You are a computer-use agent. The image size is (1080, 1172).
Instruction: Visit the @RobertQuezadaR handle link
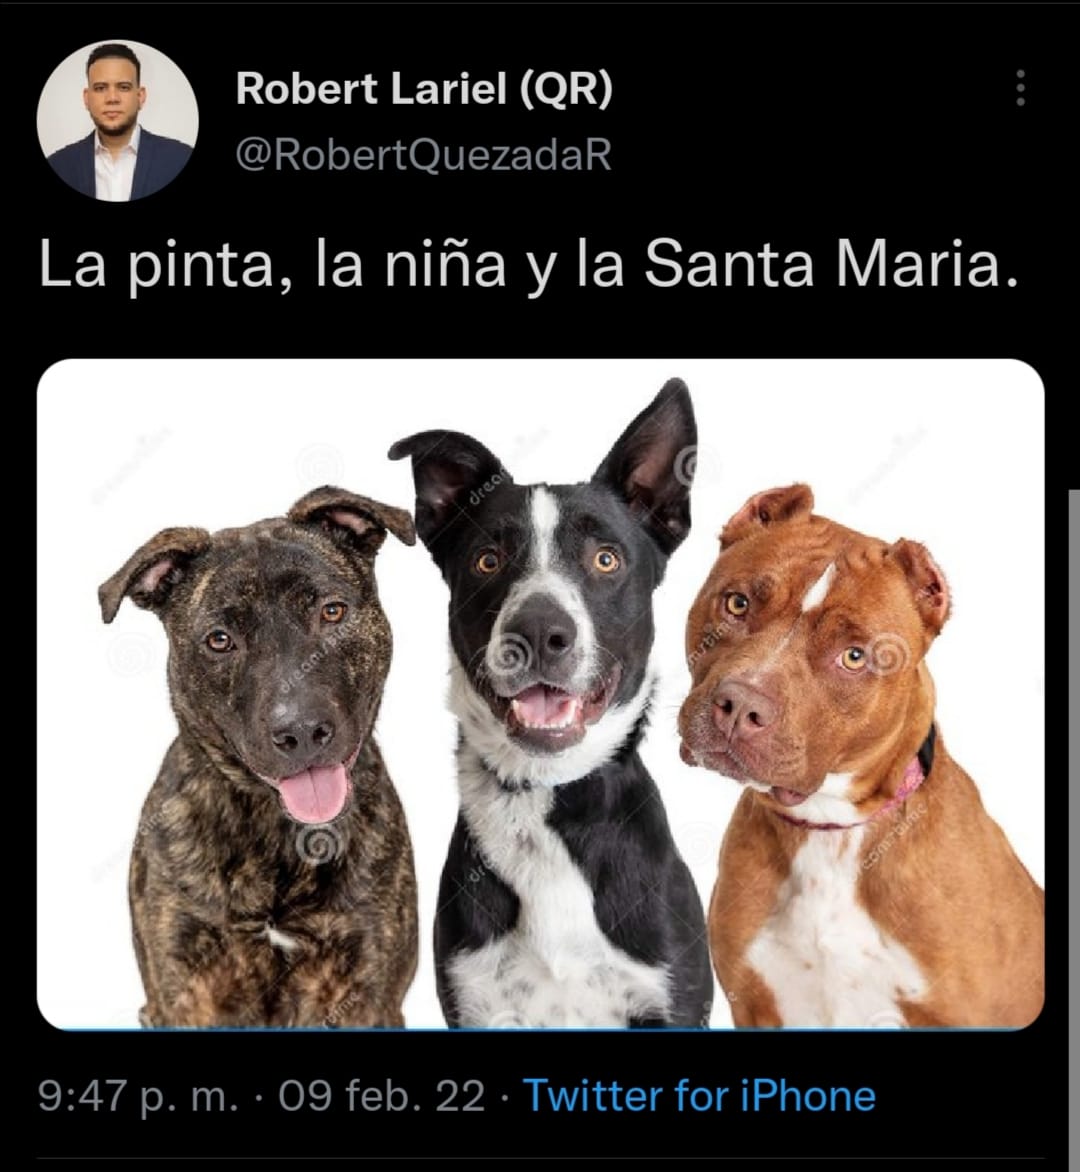click(424, 155)
